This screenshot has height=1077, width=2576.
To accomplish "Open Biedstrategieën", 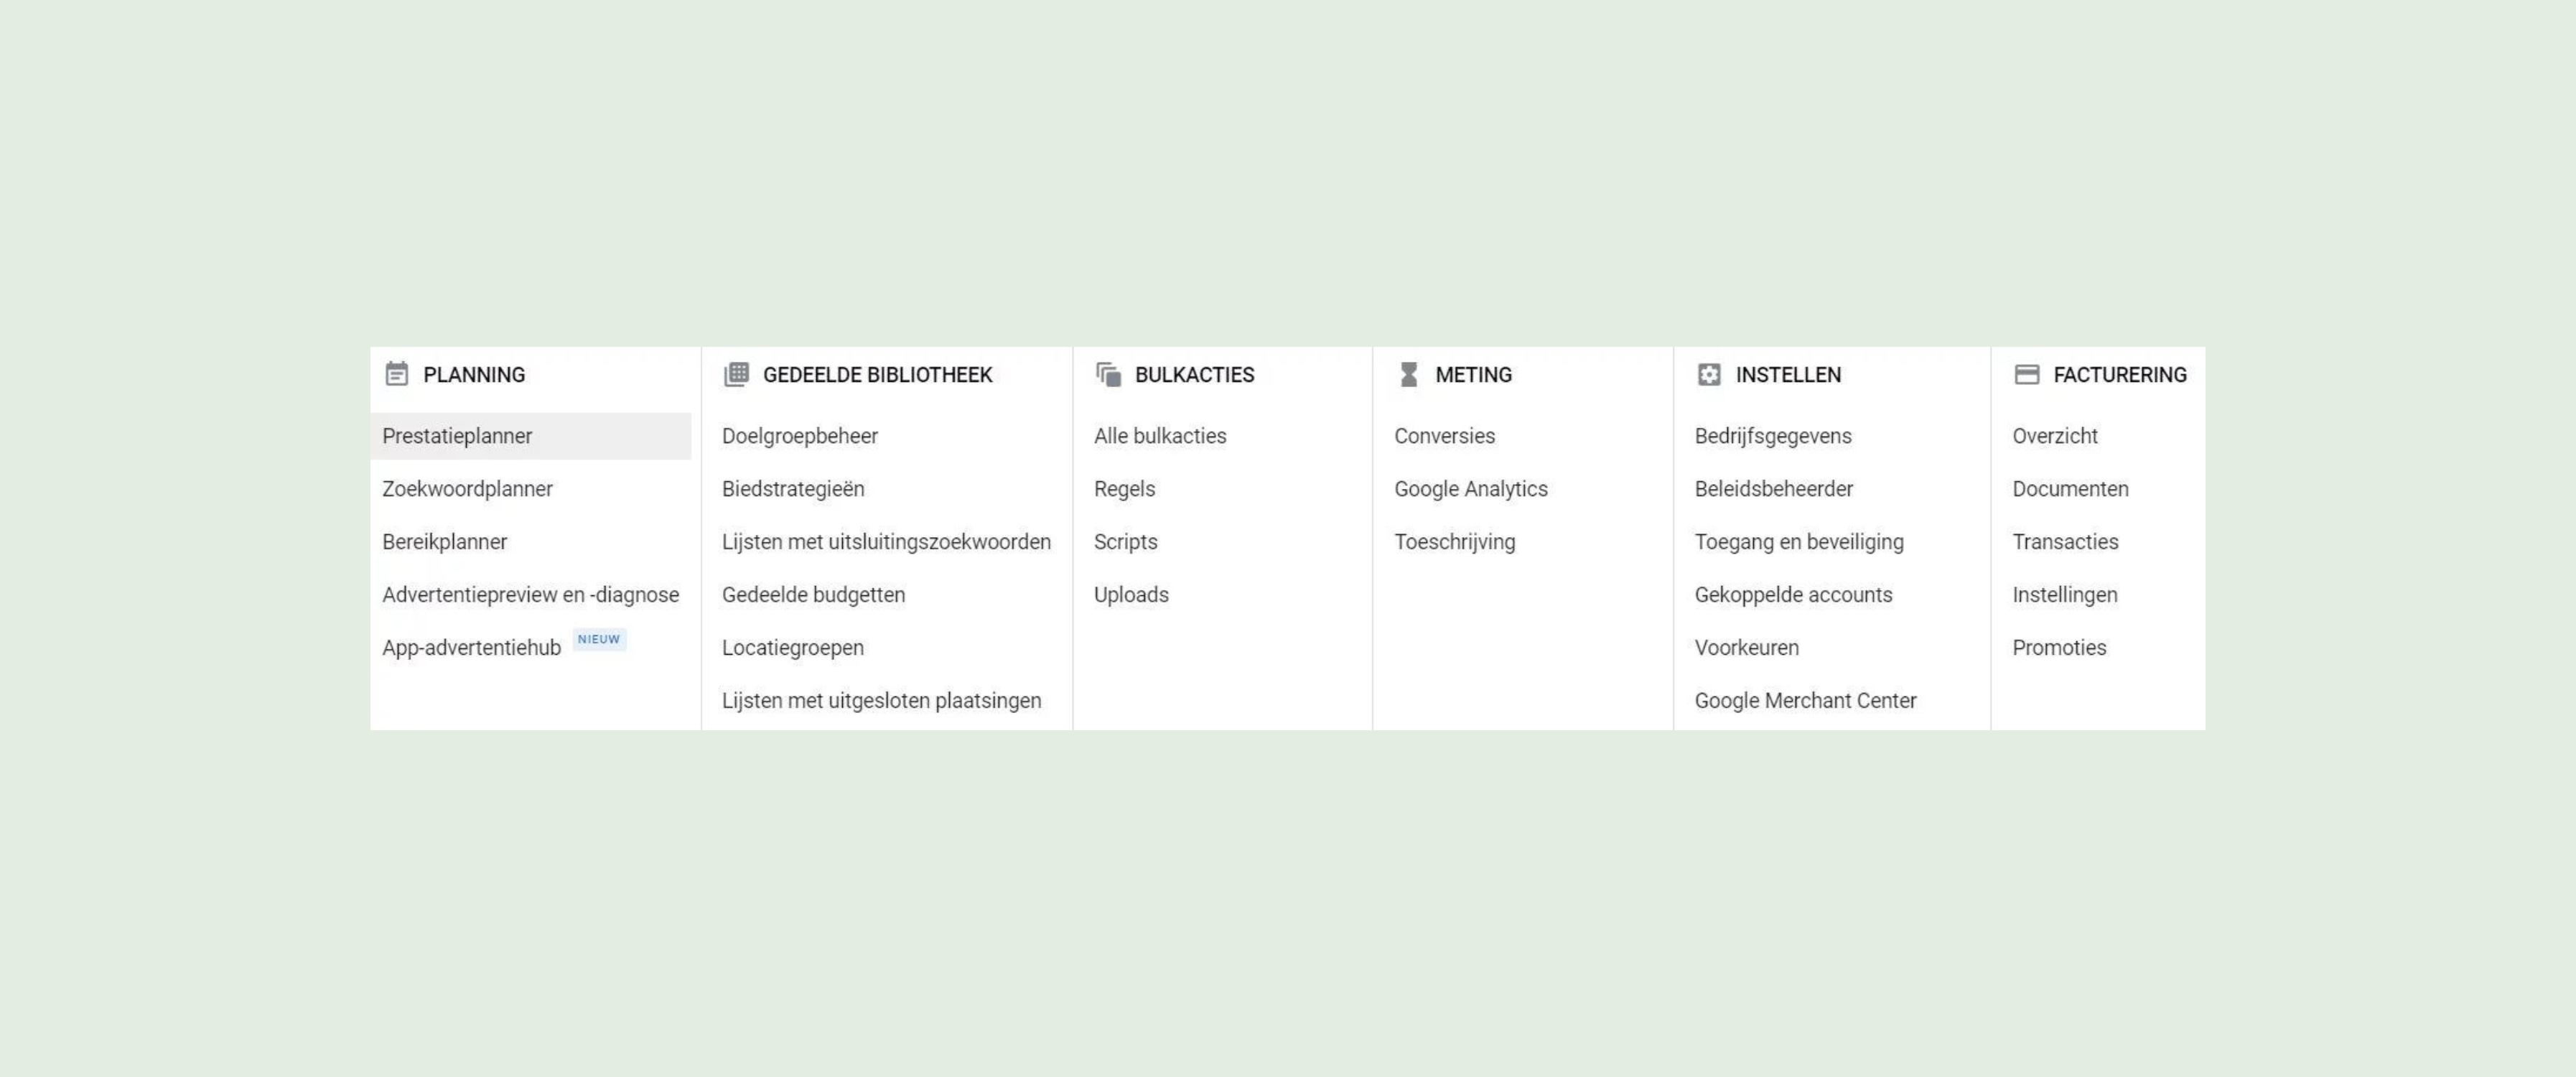I will [x=793, y=489].
